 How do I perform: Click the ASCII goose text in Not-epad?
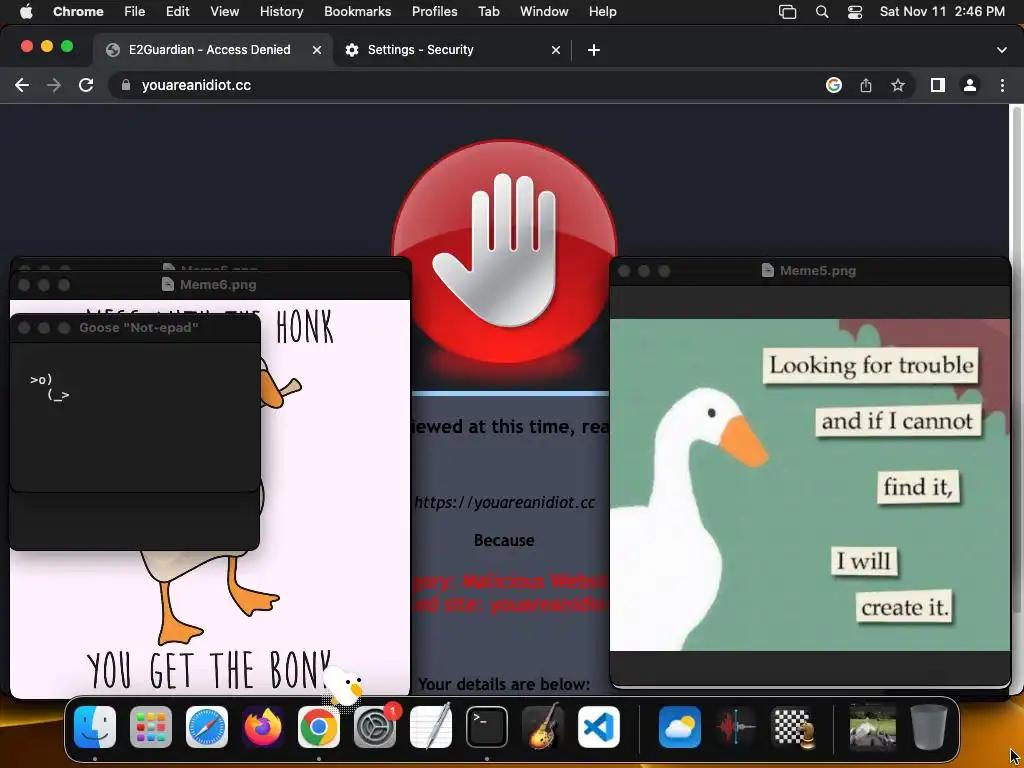tap(50, 387)
